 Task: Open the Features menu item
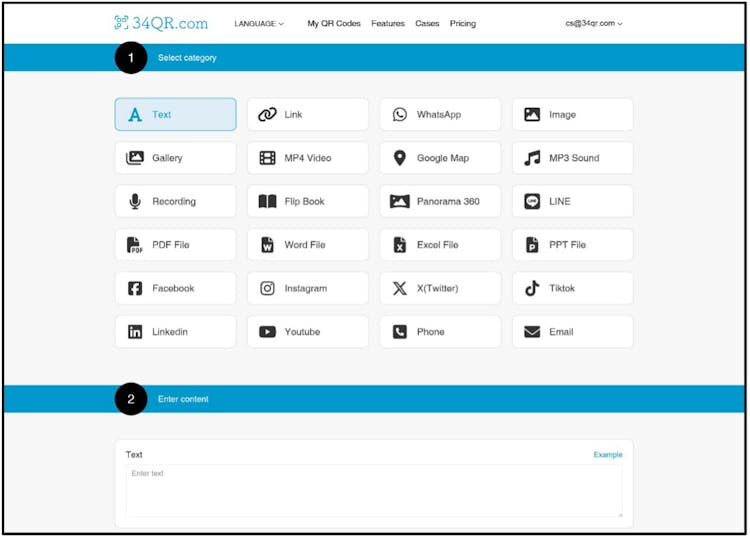(x=388, y=23)
